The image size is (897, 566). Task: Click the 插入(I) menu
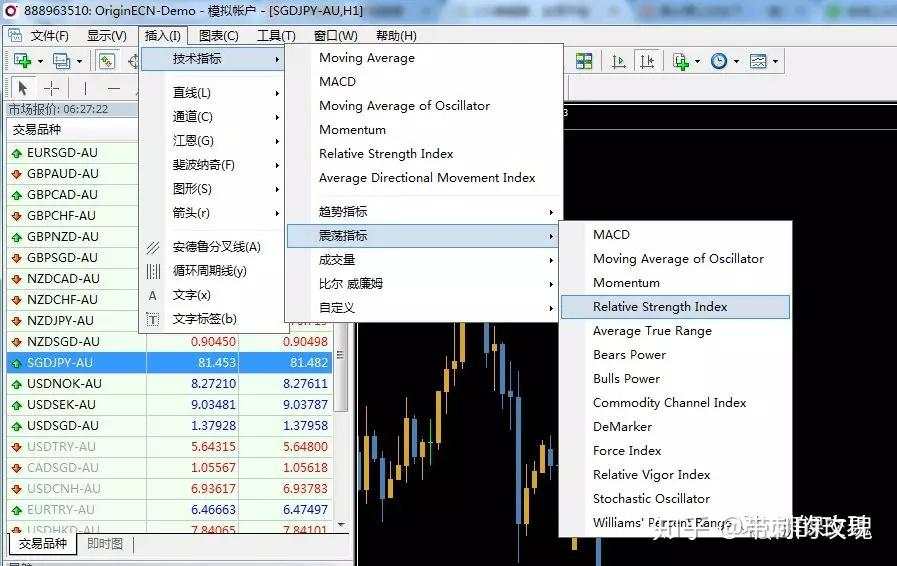click(163, 36)
